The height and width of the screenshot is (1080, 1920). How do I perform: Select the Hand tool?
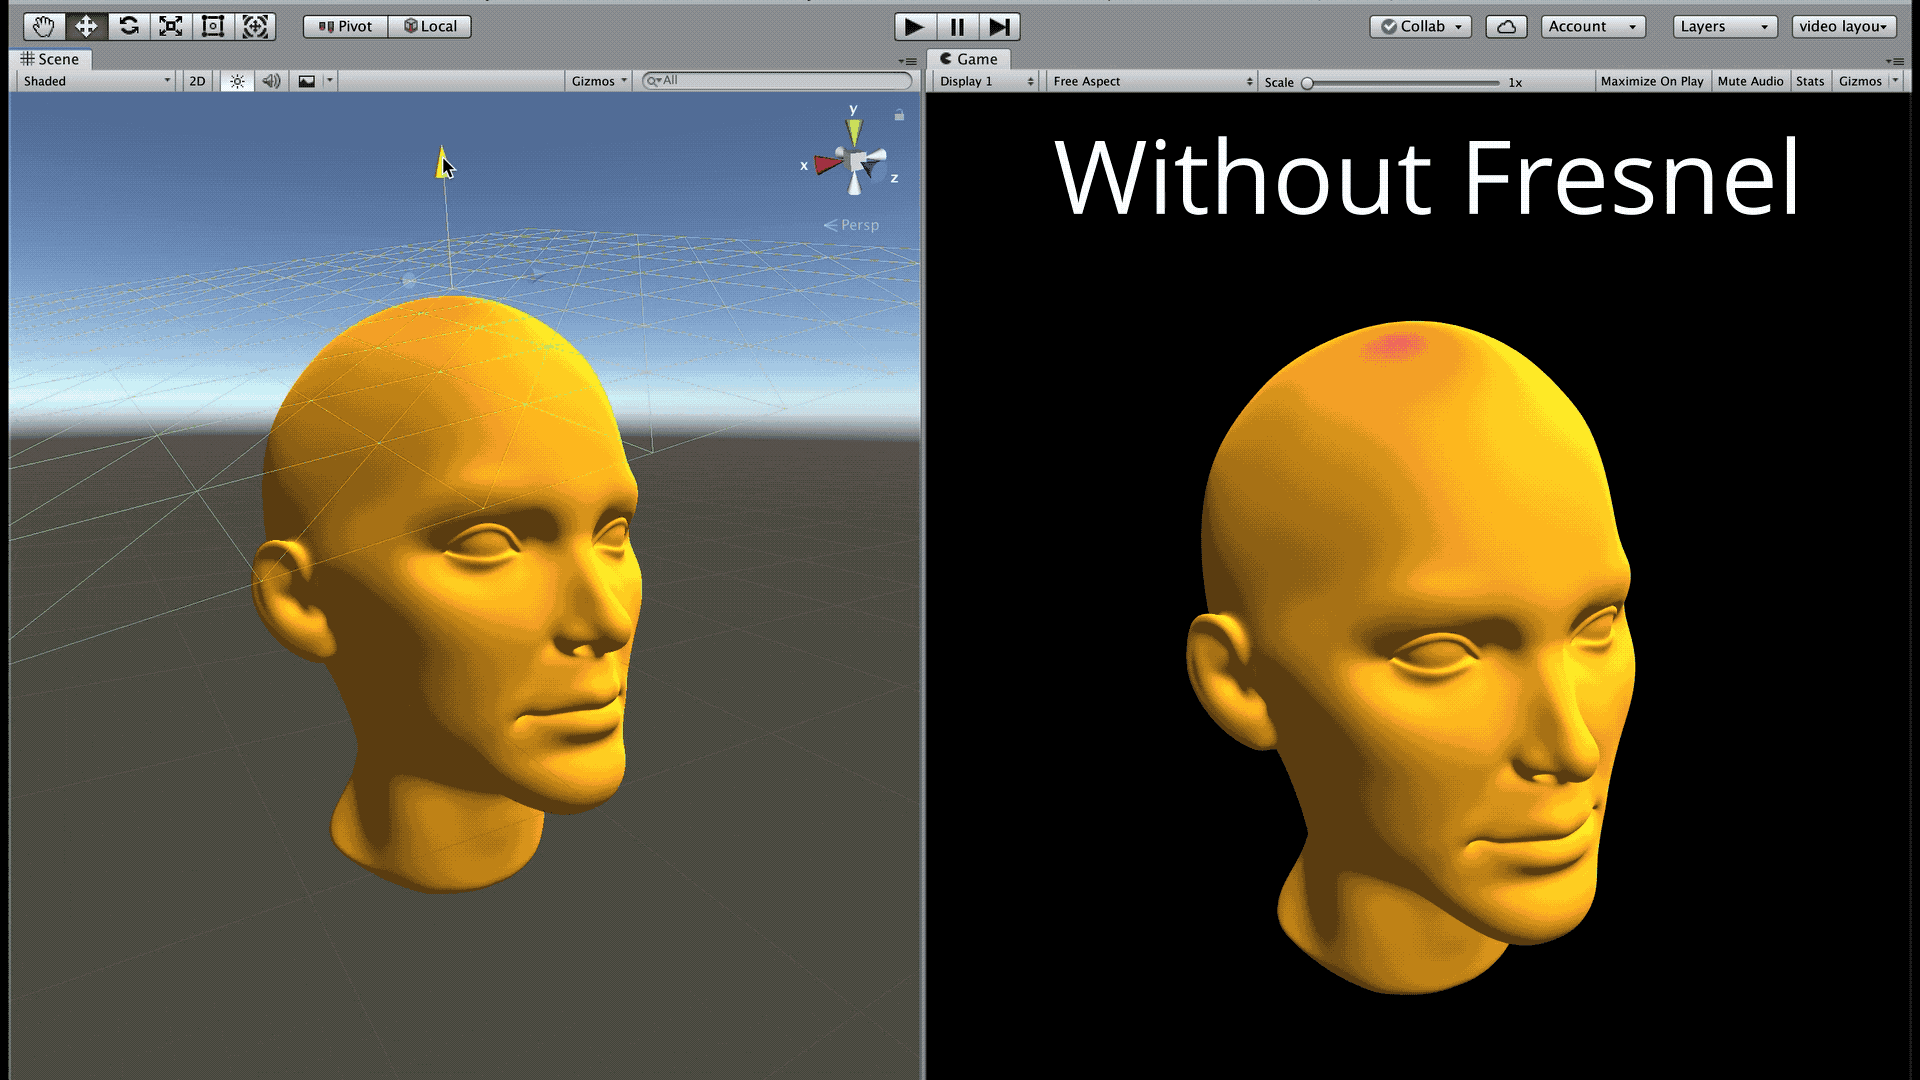pos(43,26)
